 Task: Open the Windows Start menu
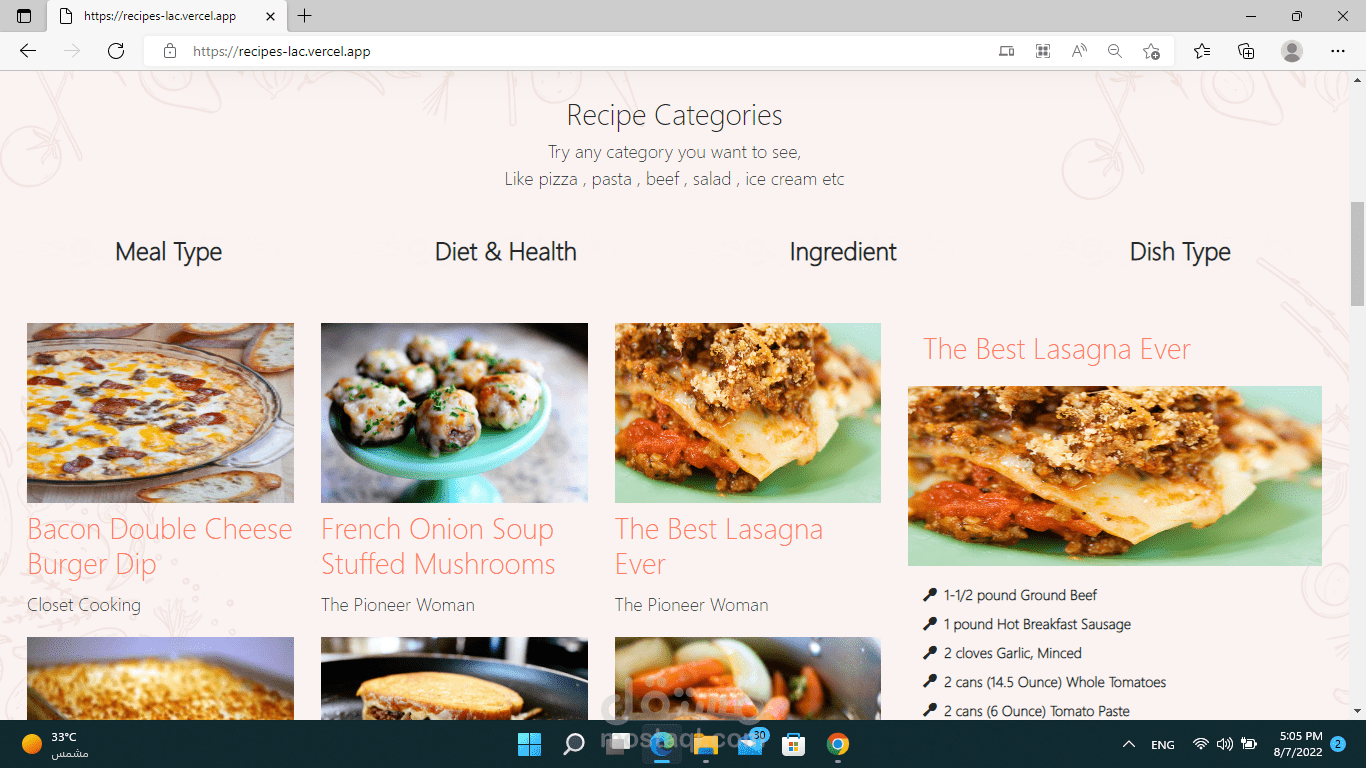529,744
